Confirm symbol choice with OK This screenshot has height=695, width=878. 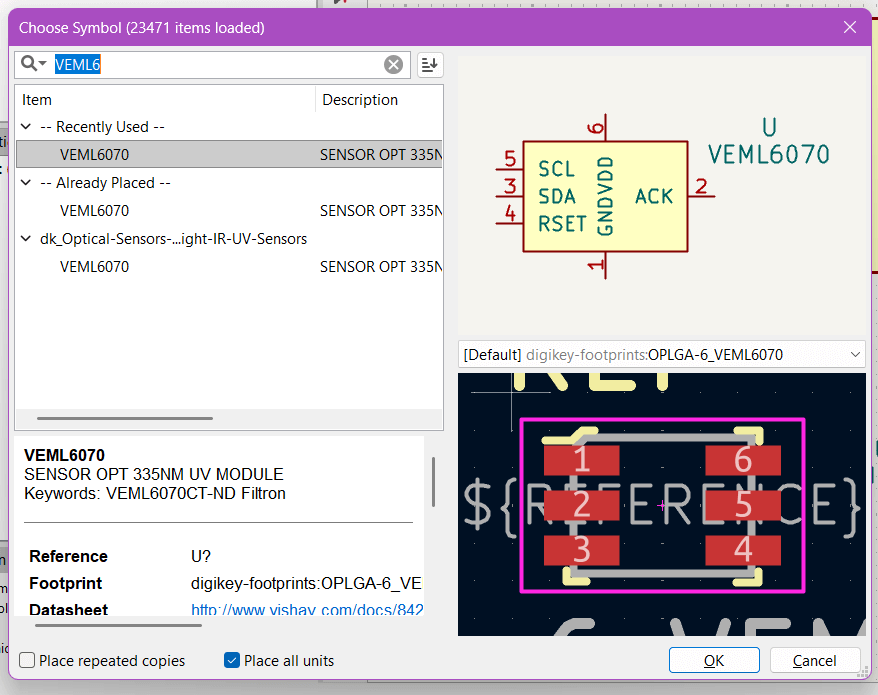pyautogui.click(x=714, y=660)
